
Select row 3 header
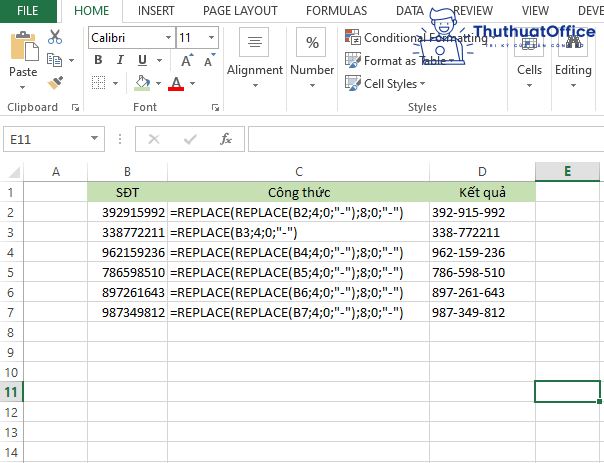[x=11, y=232]
